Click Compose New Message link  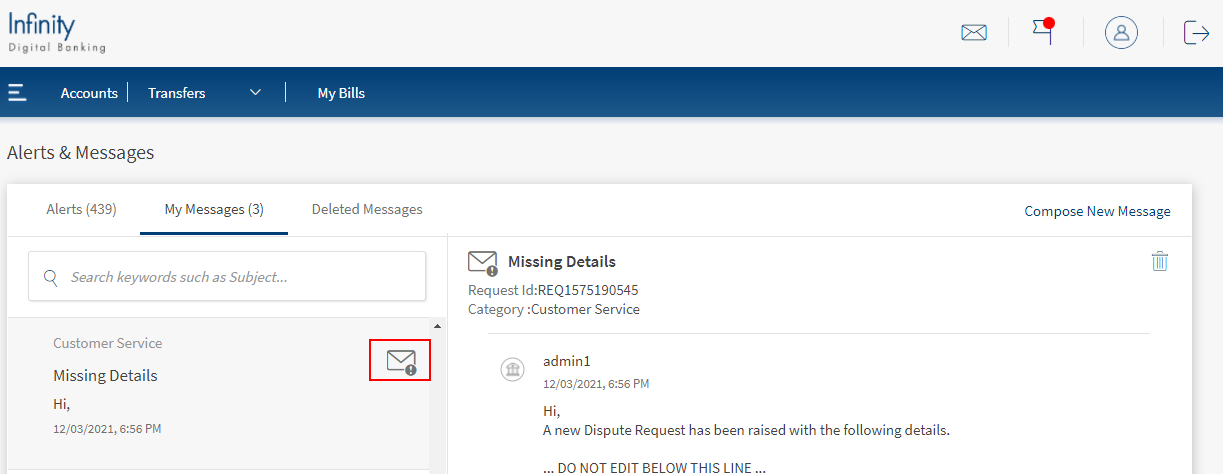[x=1097, y=211]
